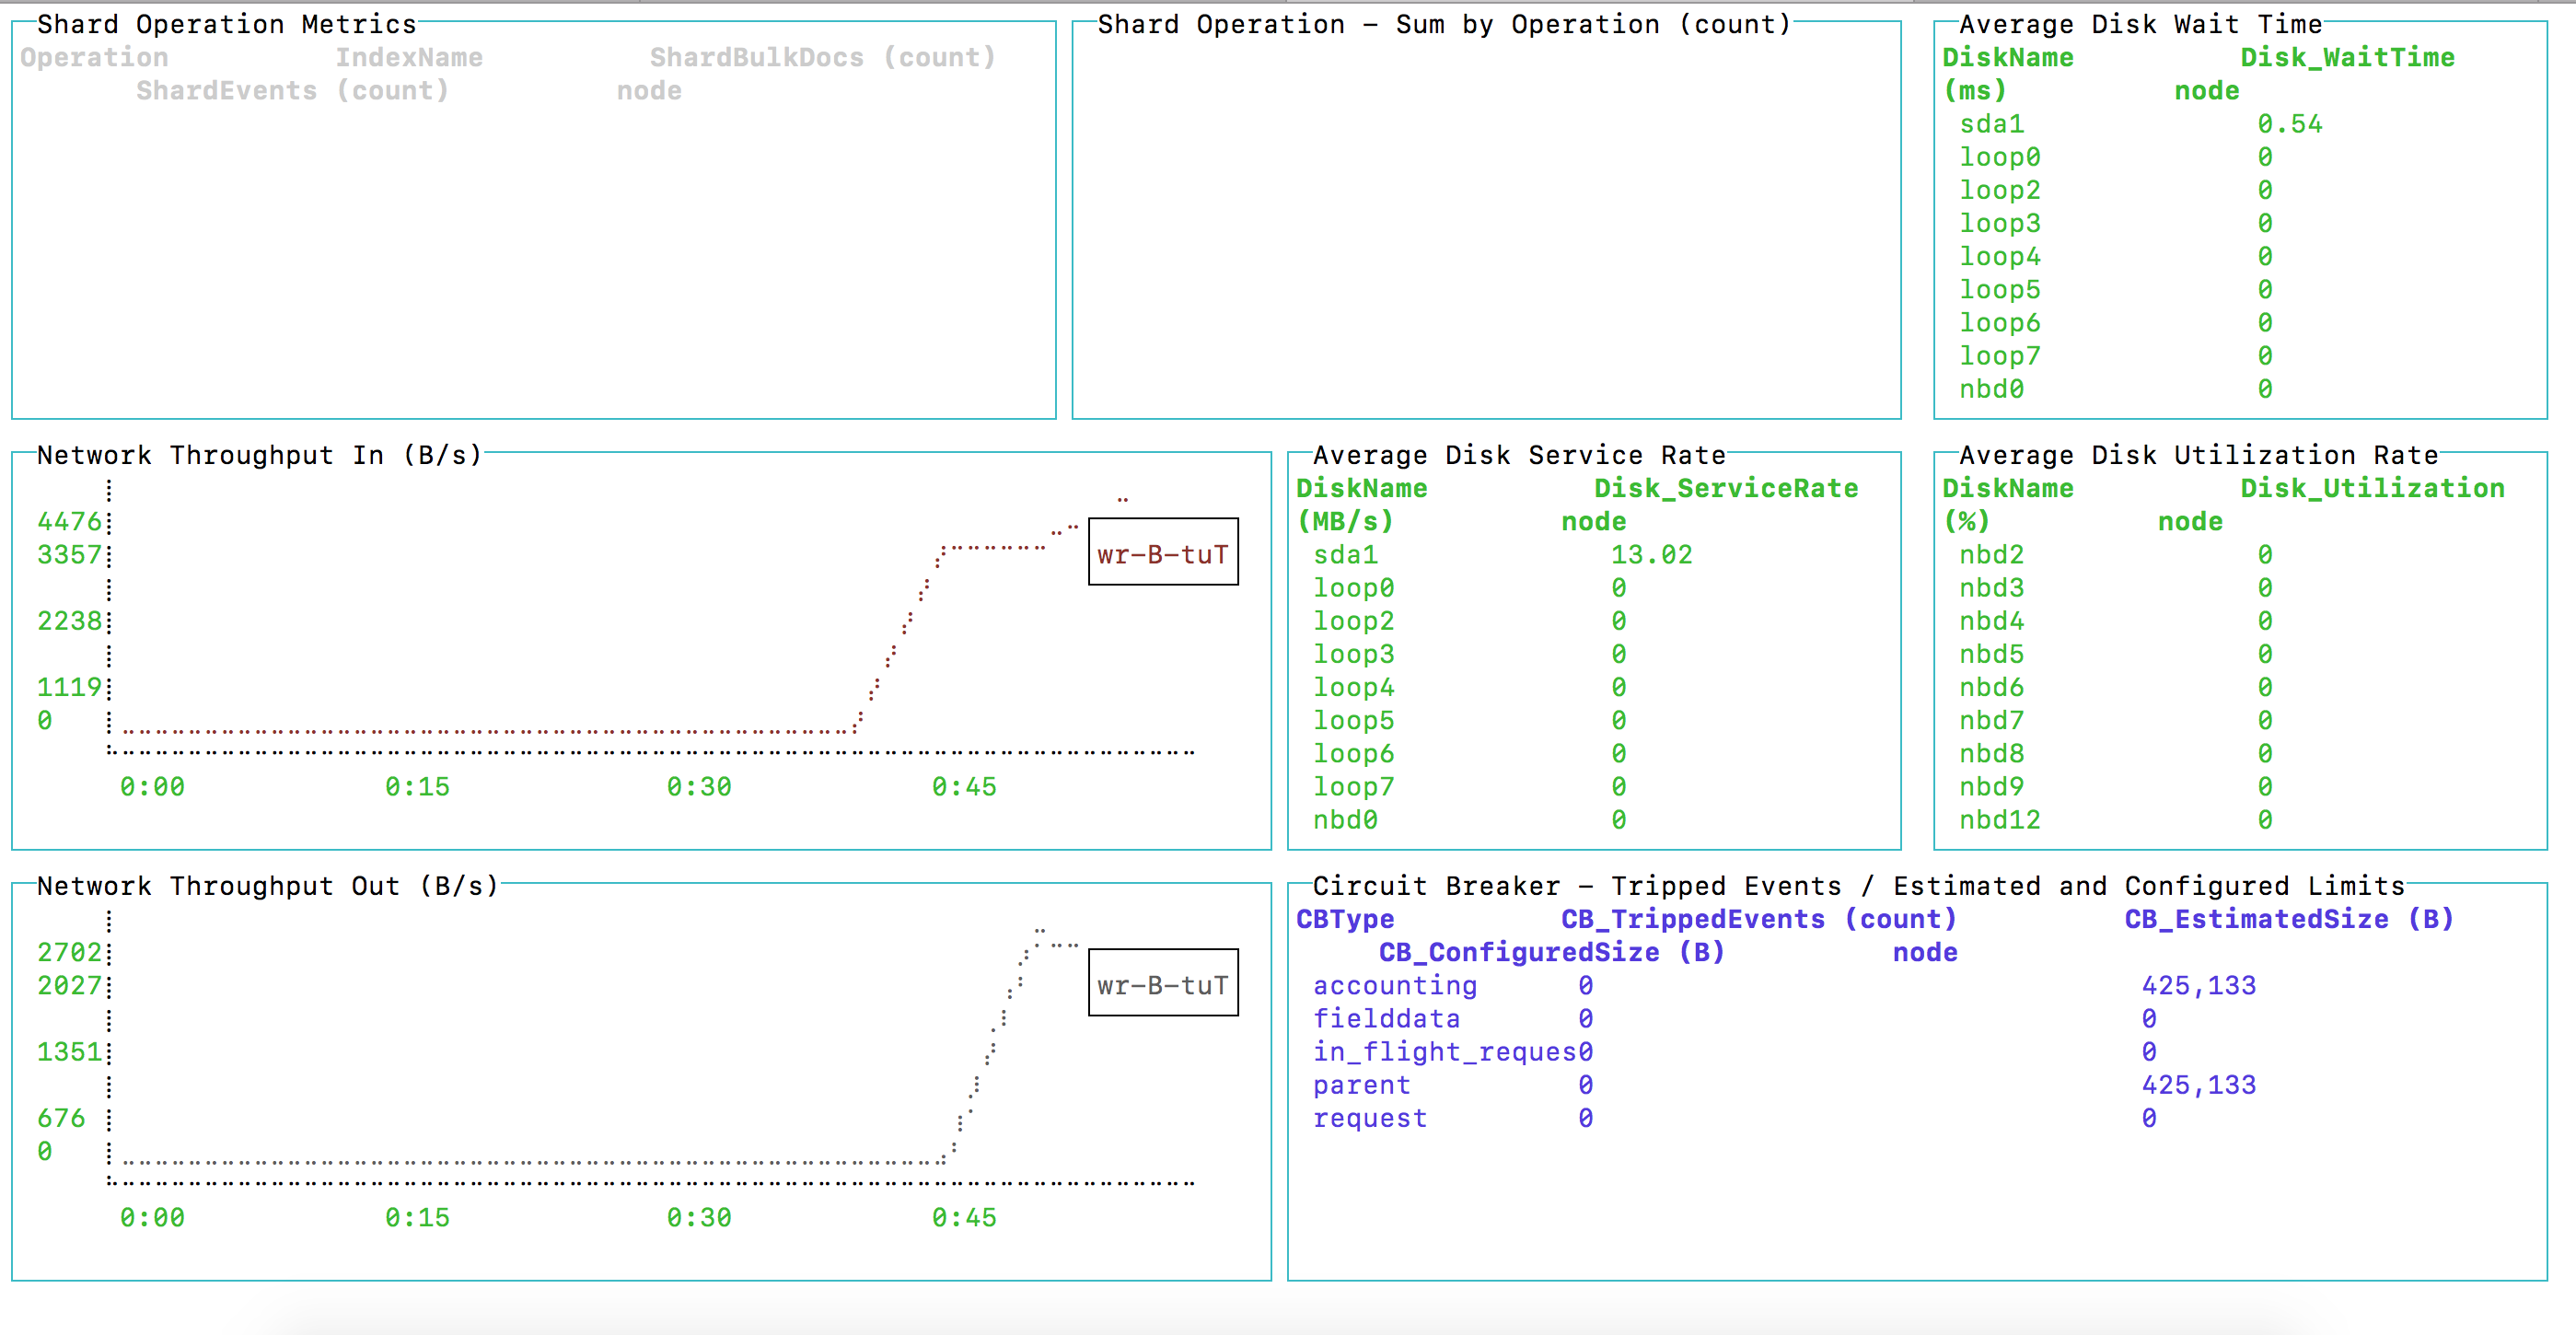Click the CB_TrippedEvents (count) header
The width and height of the screenshot is (2576, 1335).
point(1758,919)
